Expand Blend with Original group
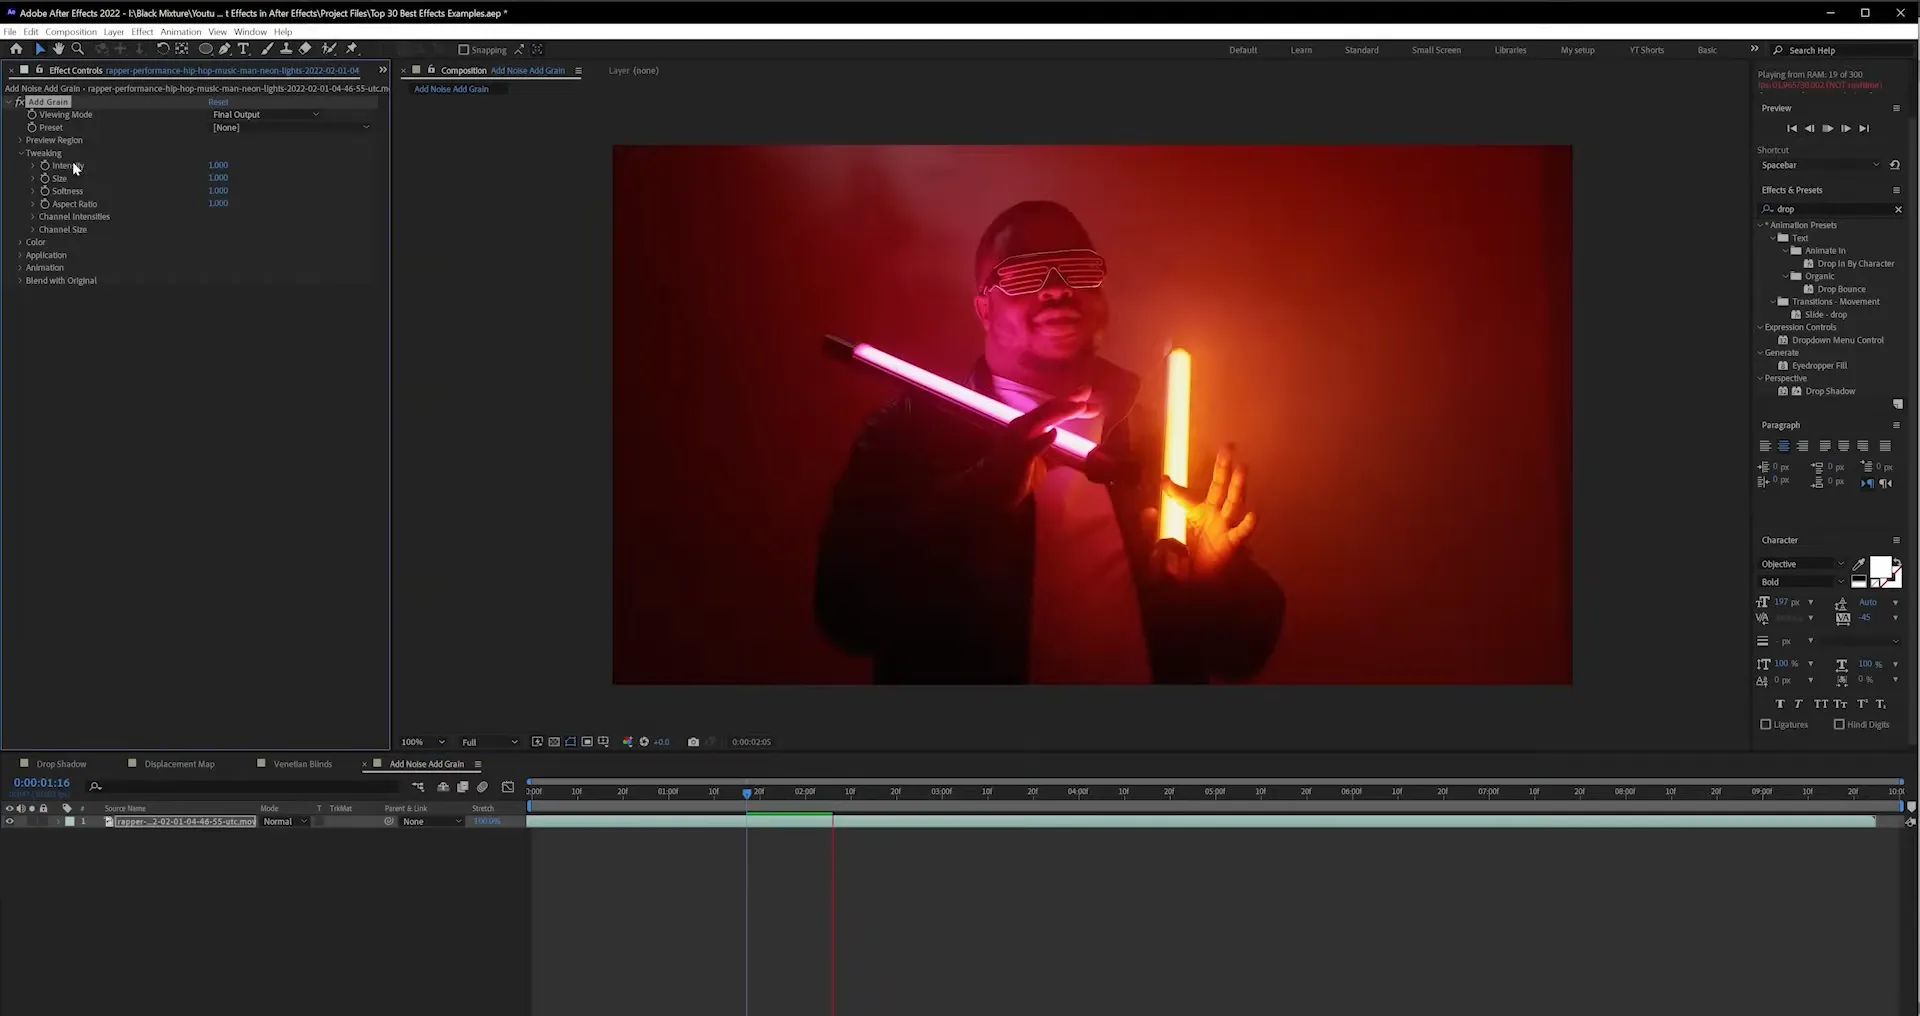This screenshot has width=1920, height=1016. pyautogui.click(x=20, y=281)
